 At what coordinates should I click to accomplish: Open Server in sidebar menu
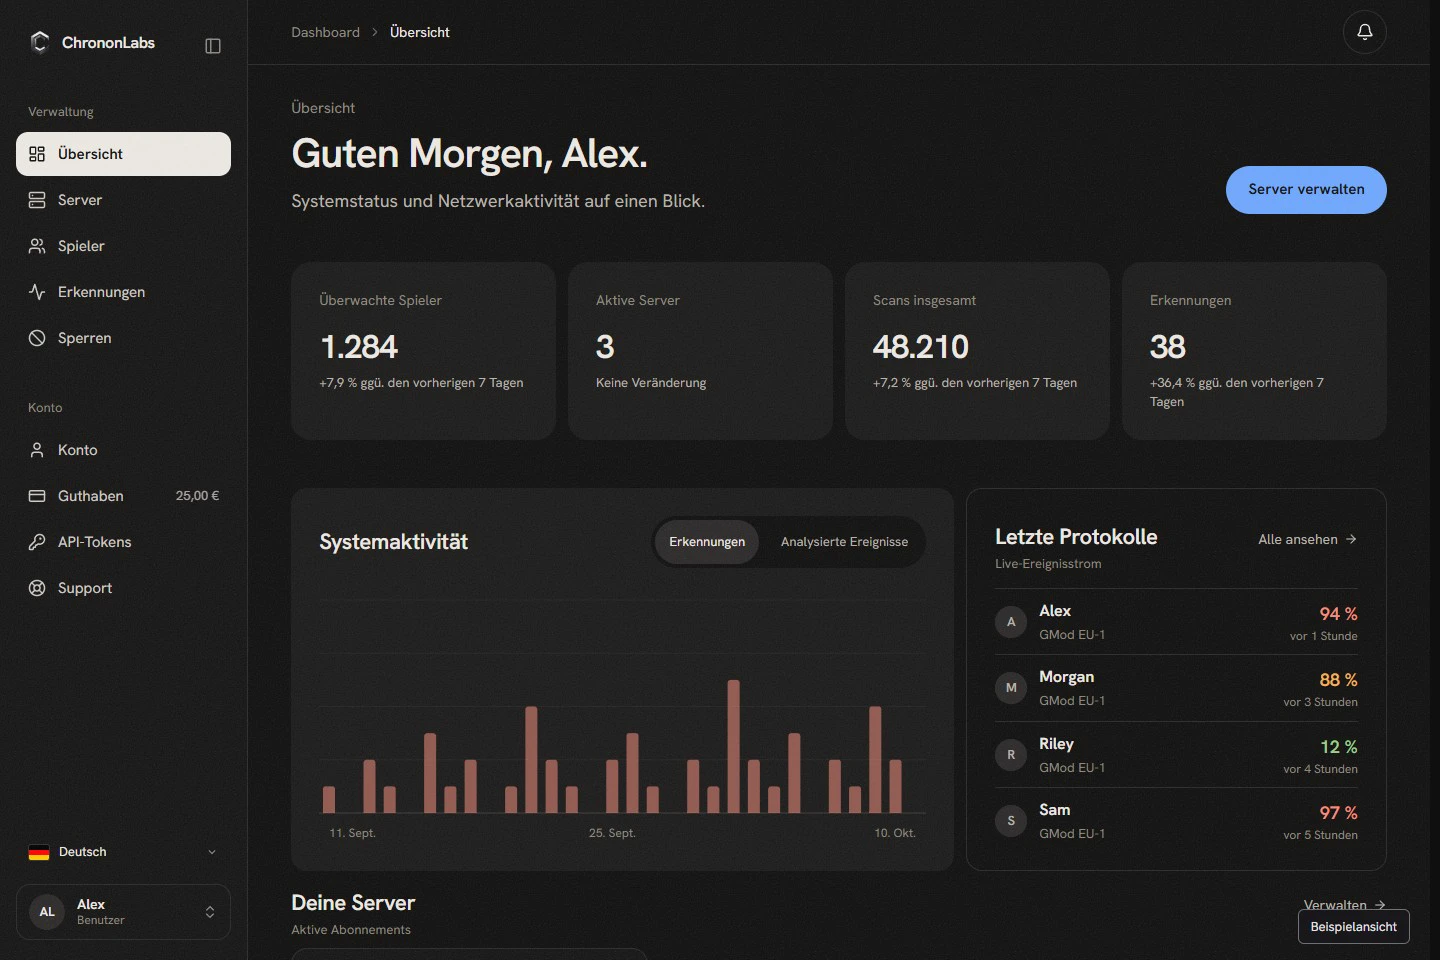pyautogui.click(x=123, y=200)
